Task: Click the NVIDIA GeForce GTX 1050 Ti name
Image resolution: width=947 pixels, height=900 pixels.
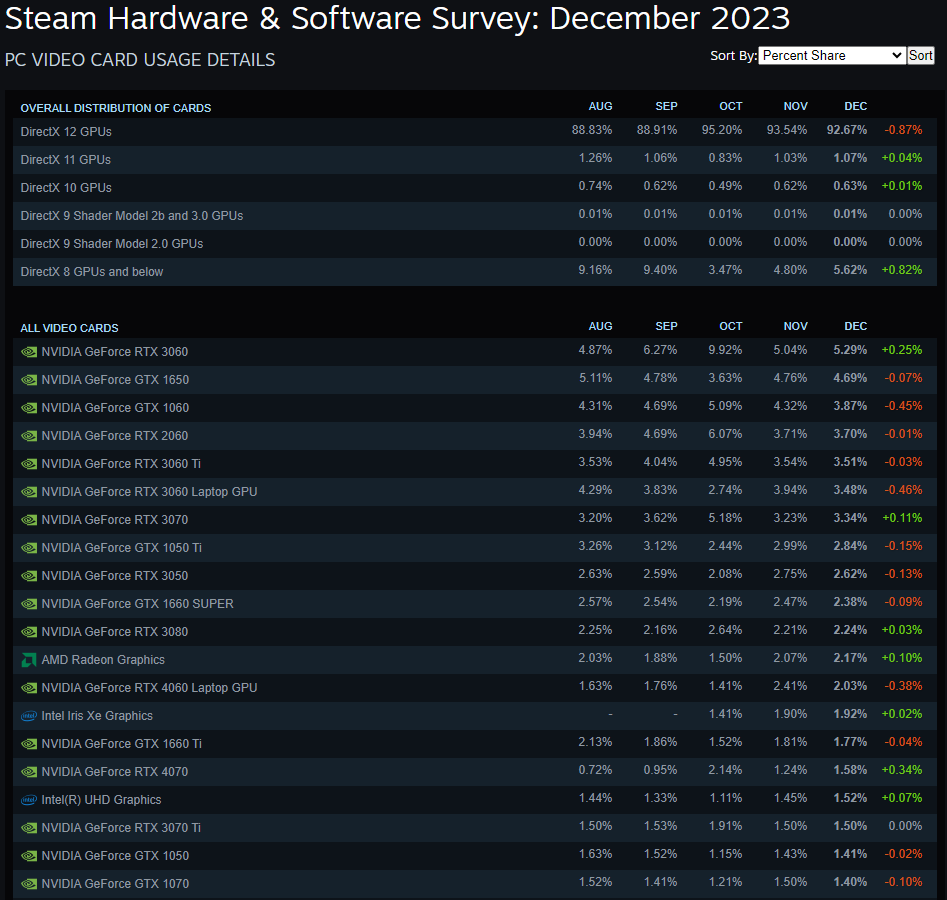Action: (122, 548)
